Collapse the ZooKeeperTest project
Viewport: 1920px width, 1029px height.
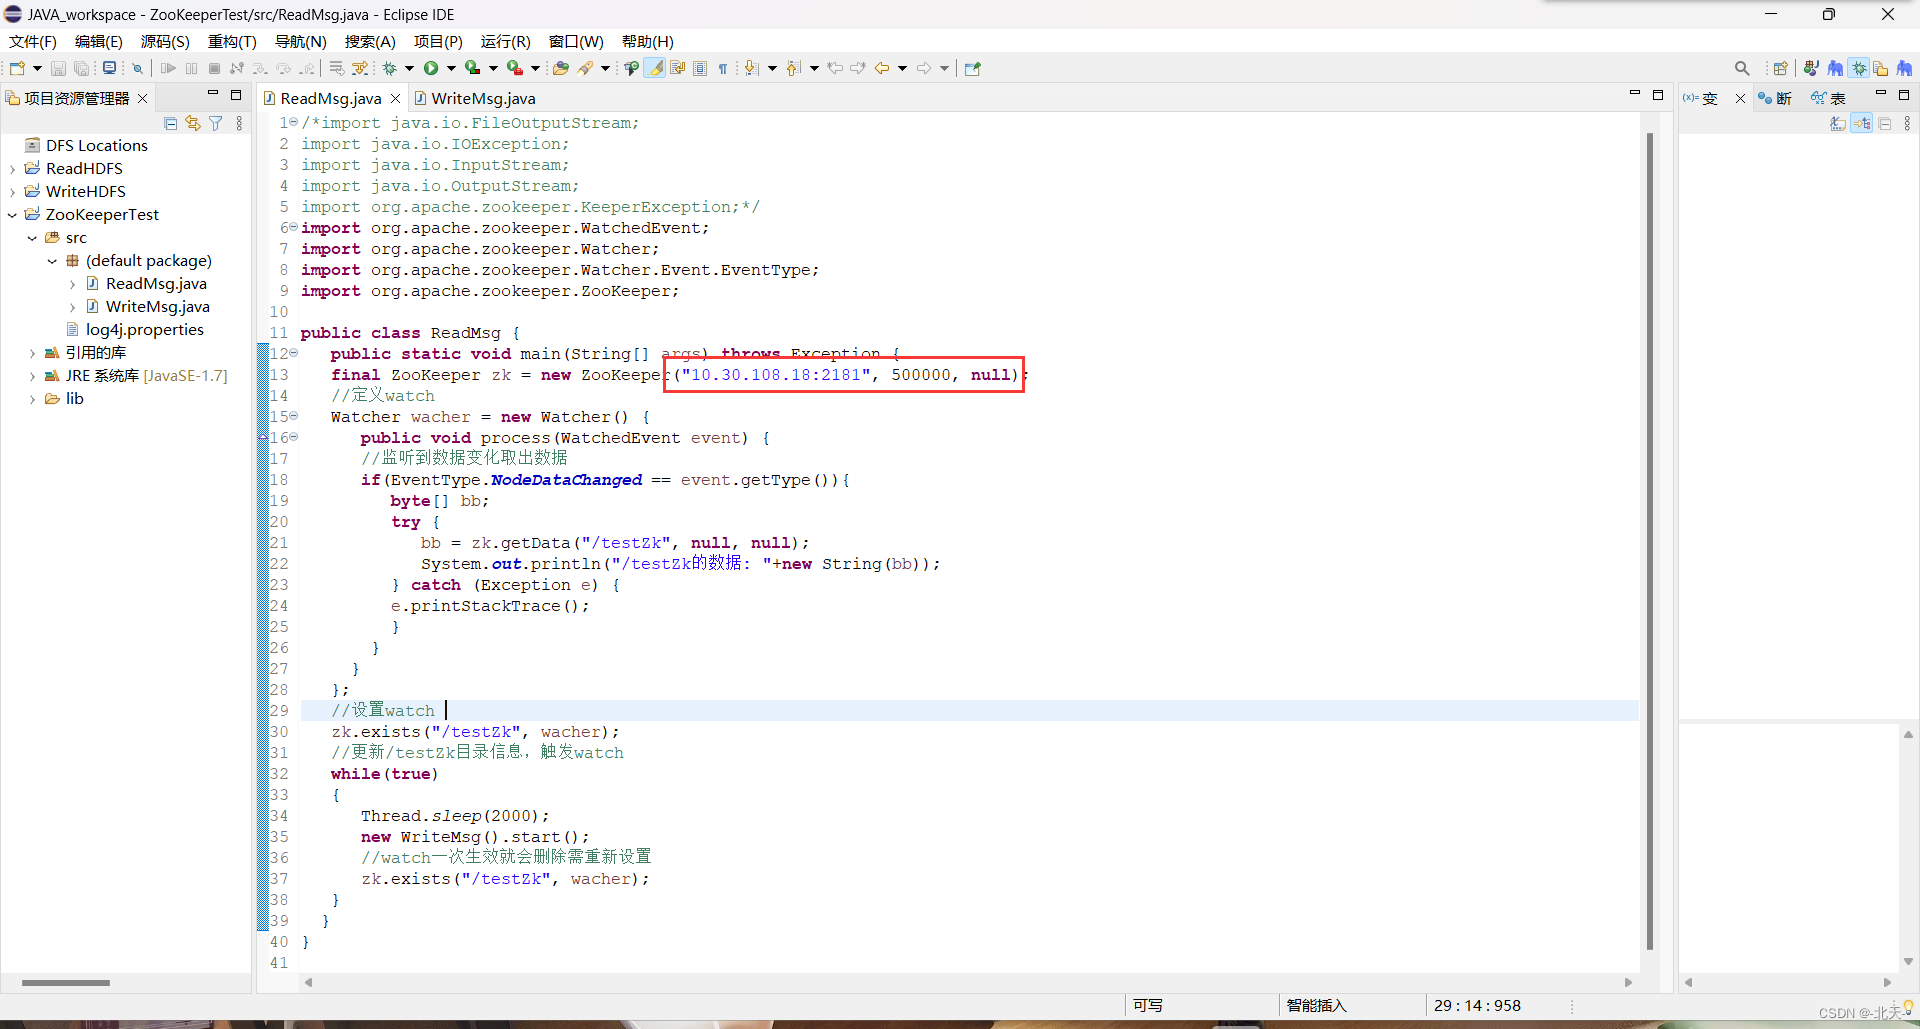[12, 214]
